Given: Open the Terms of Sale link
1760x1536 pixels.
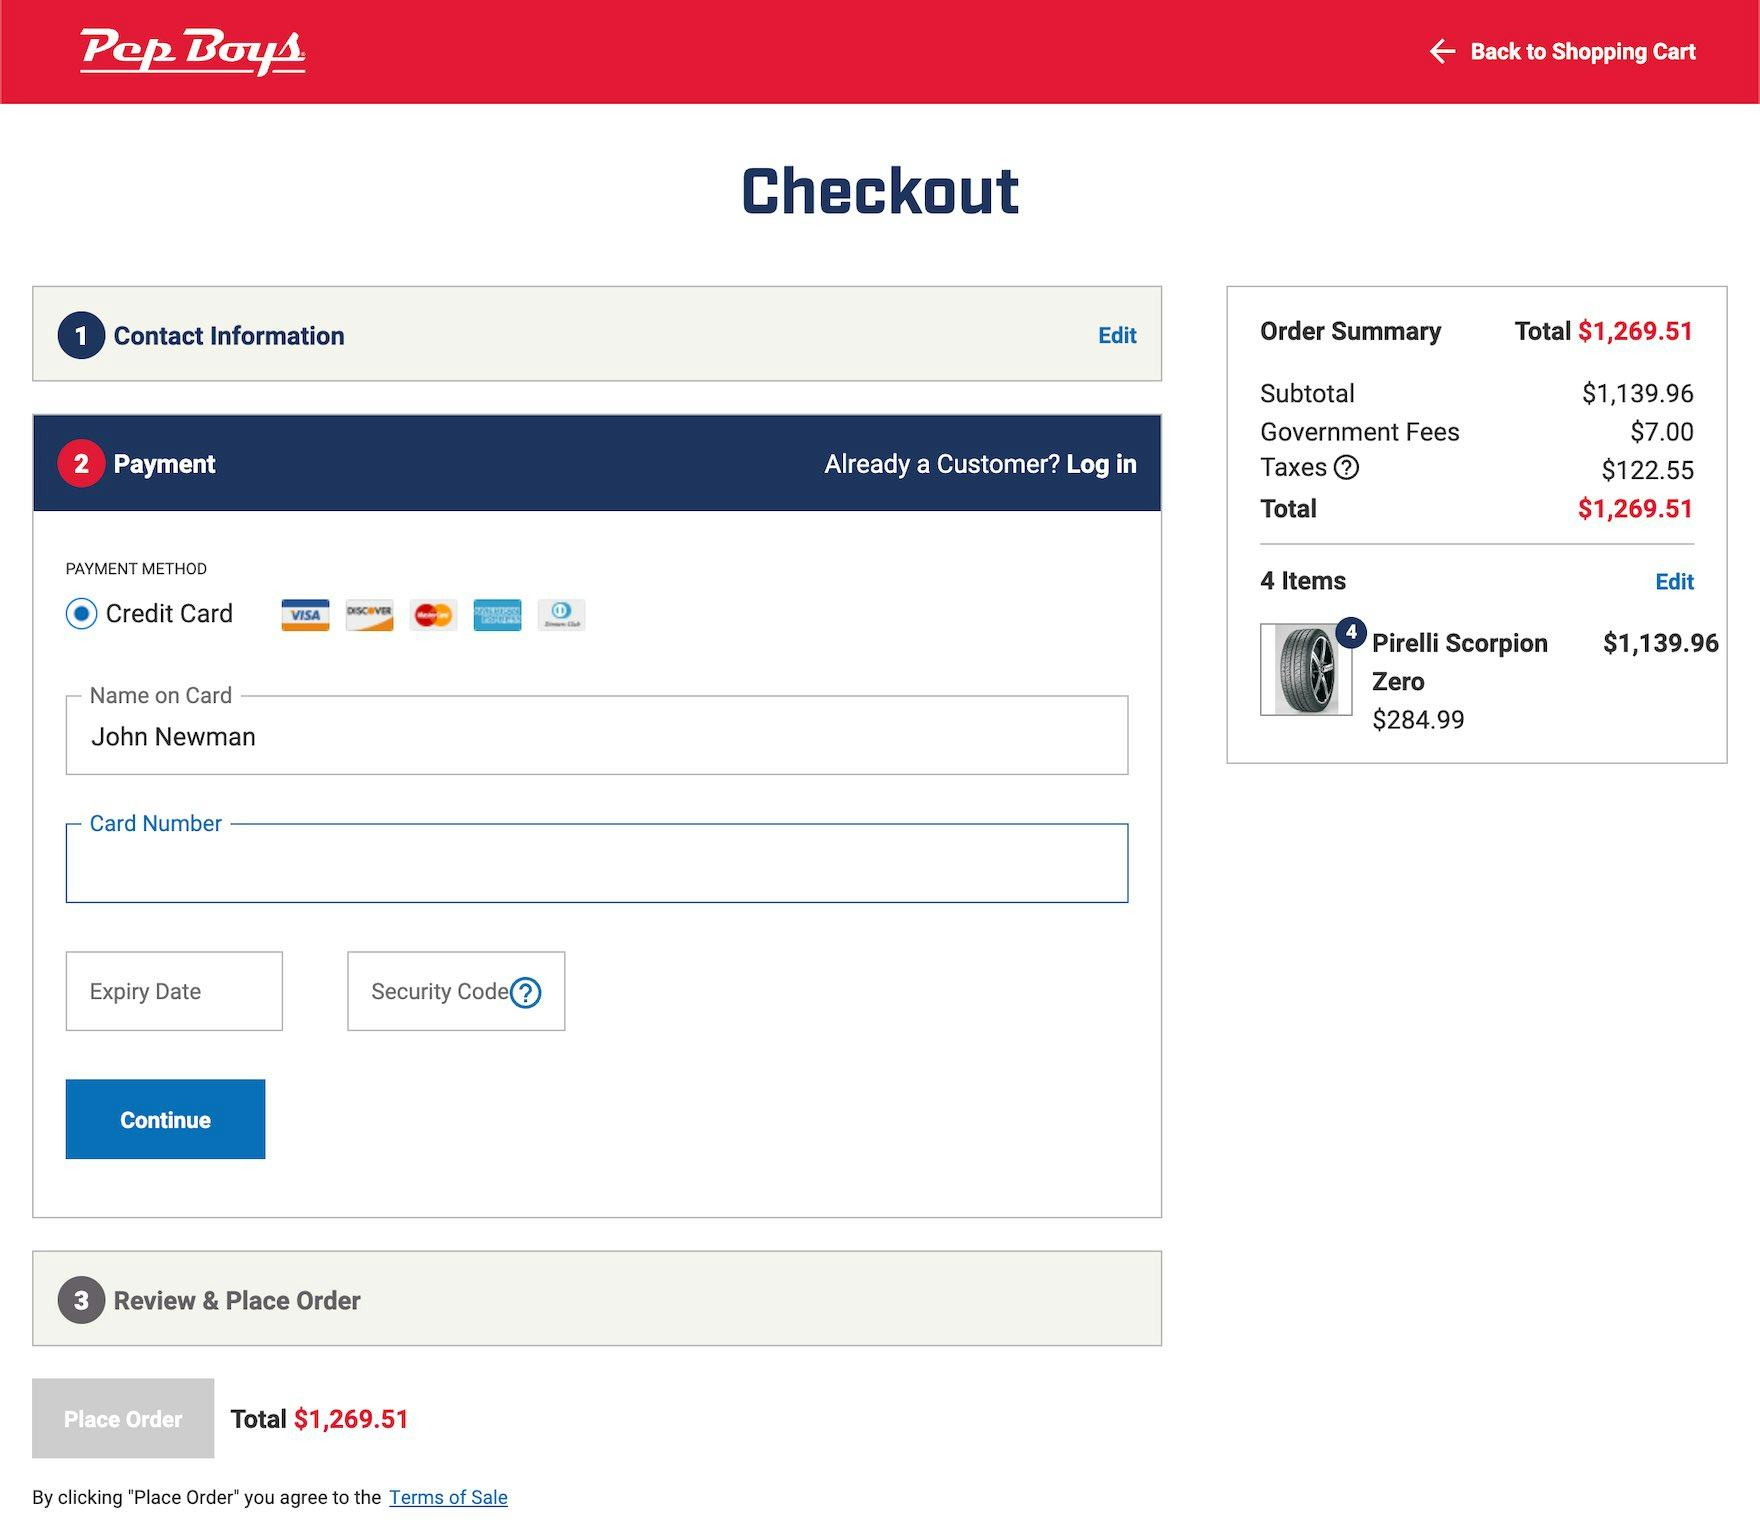Looking at the screenshot, I should tap(448, 1497).
